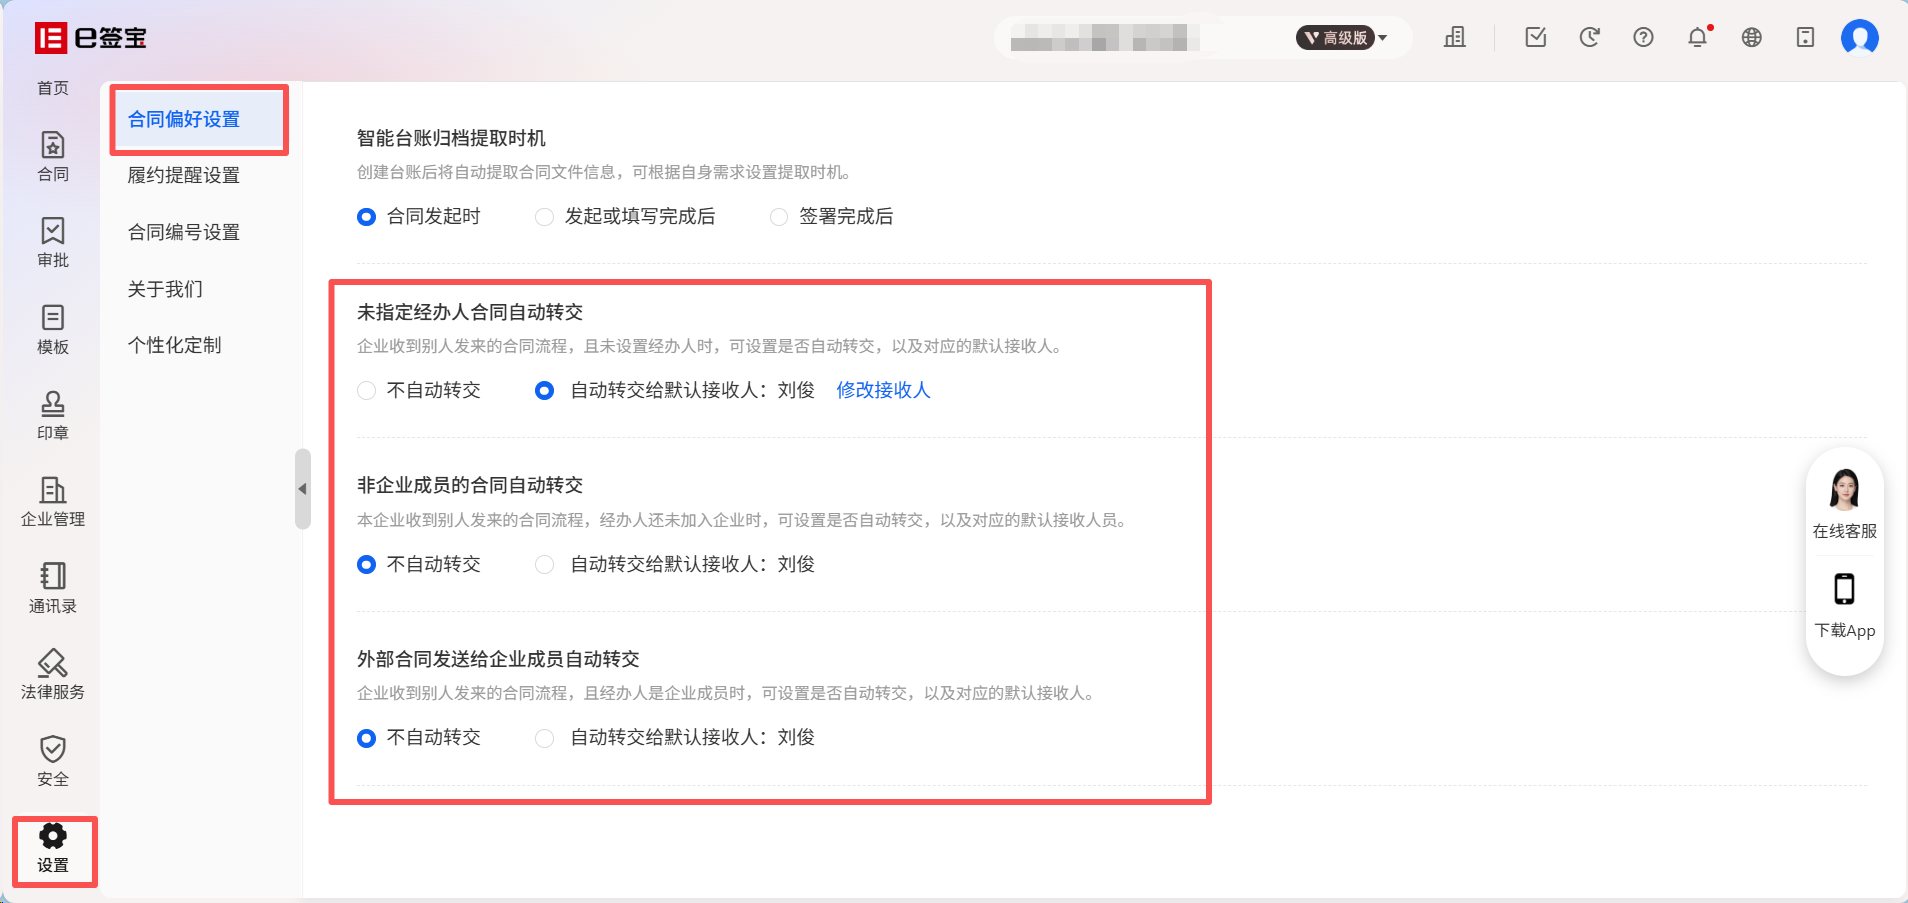This screenshot has height=903, width=1908.
Task: Click the description starting 本企业收到别人发来的合同流程
Action: (744, 521)
